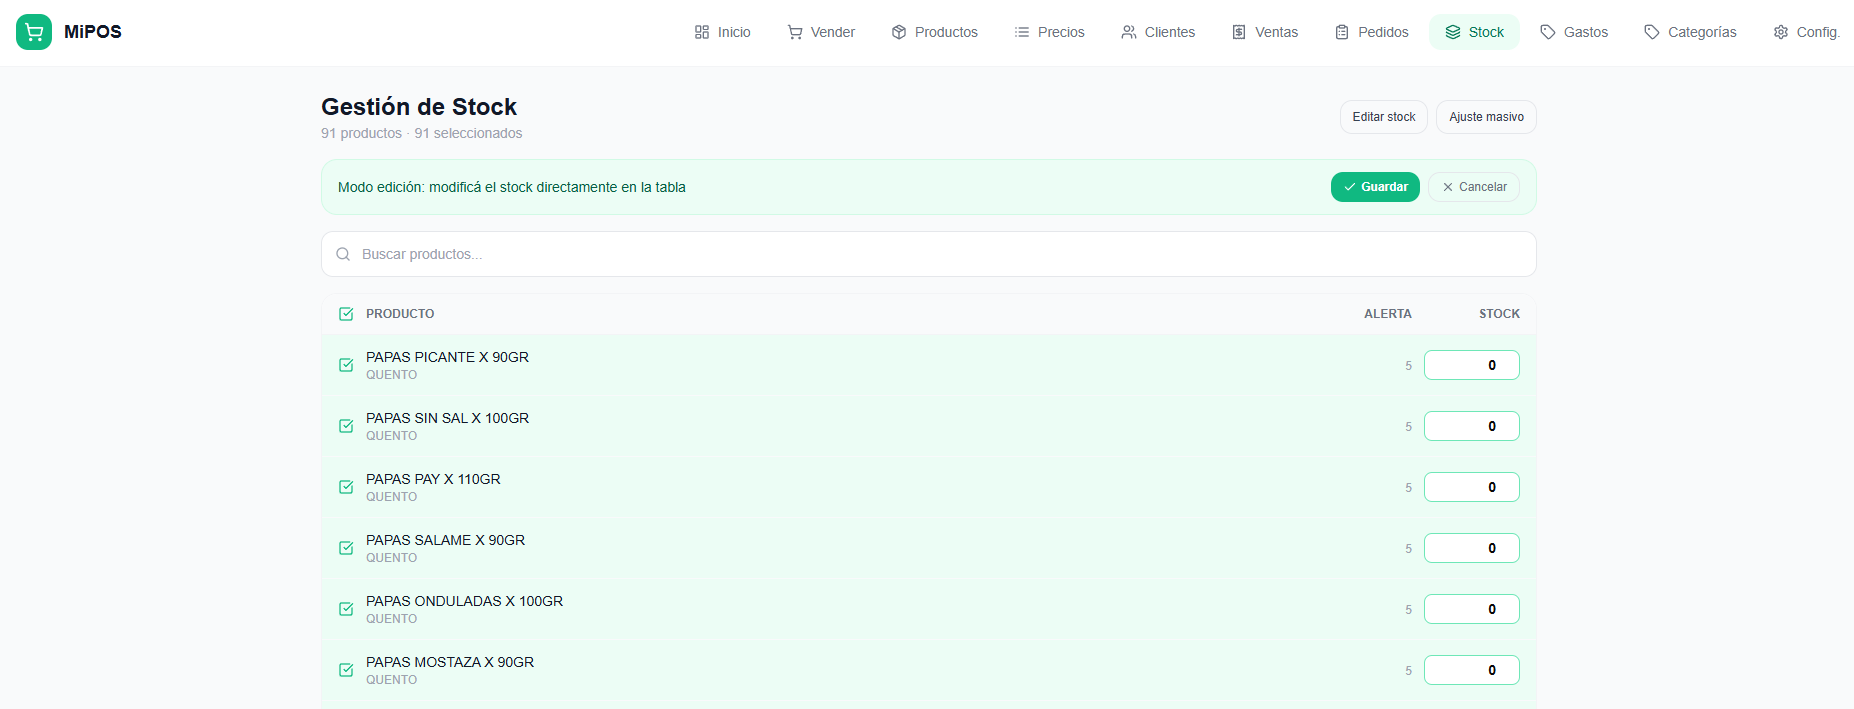1854x709 pixels.
Task: Click the 'Modo edición' notice text
Action: 512,187
